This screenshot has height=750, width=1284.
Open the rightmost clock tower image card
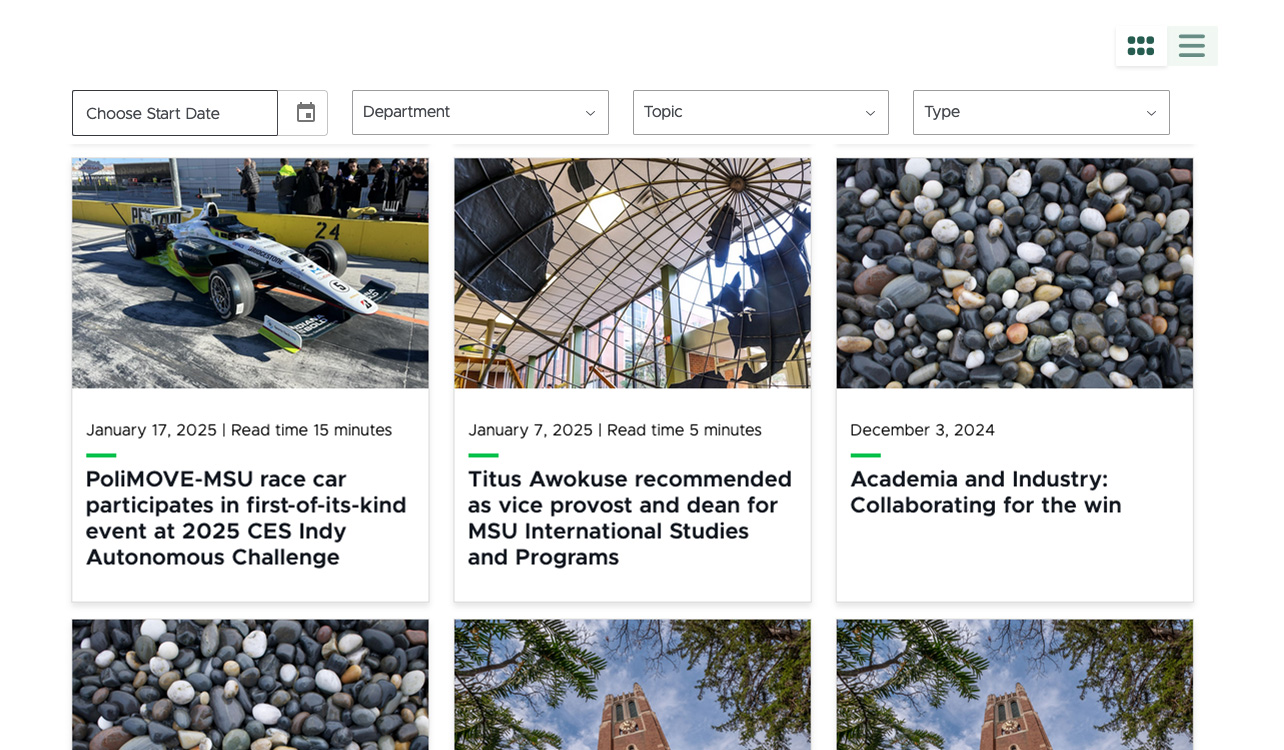coord(1014,684)
